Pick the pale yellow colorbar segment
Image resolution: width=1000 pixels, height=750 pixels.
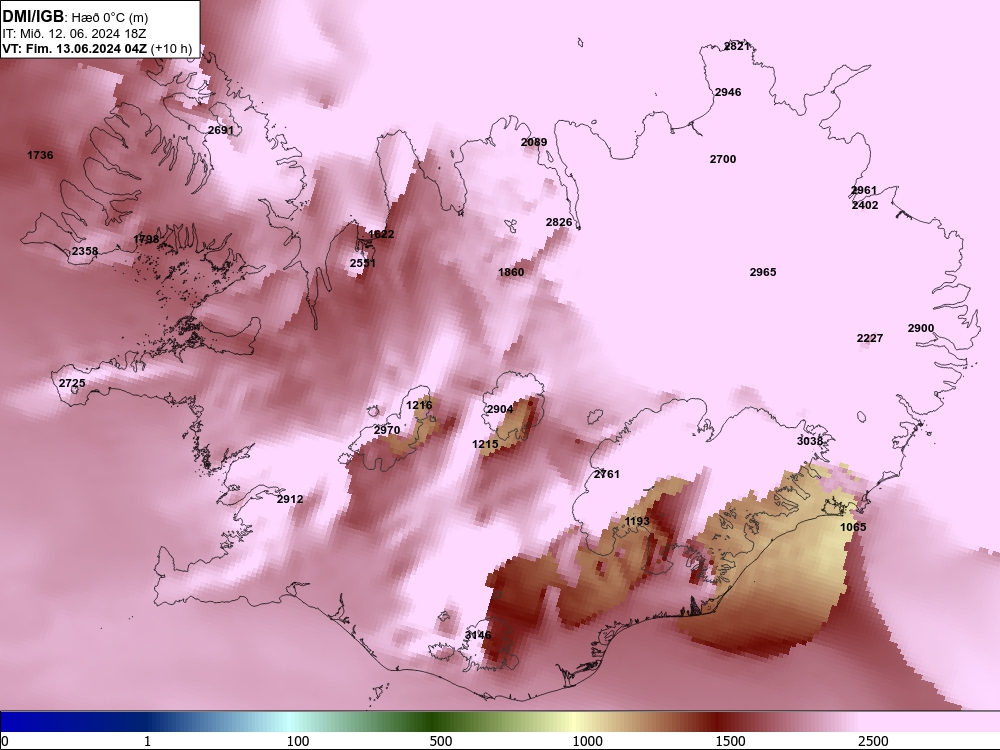(x=574, y=721)
